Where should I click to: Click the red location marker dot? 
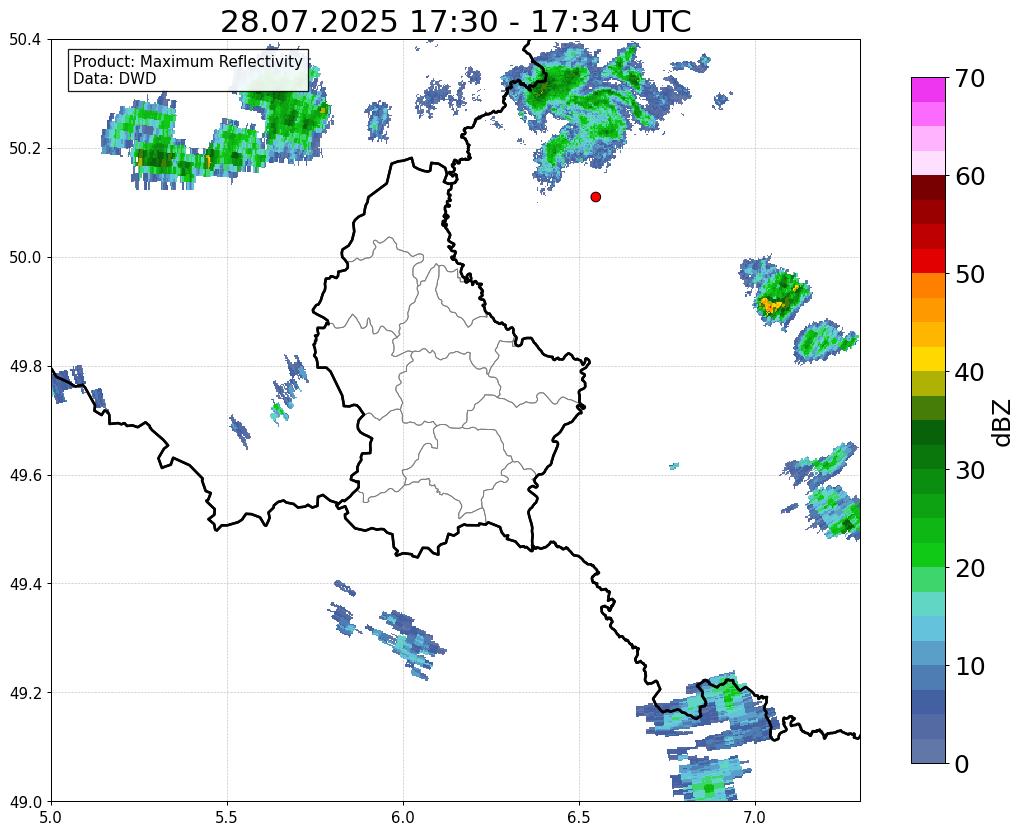[x=595, y=196]
